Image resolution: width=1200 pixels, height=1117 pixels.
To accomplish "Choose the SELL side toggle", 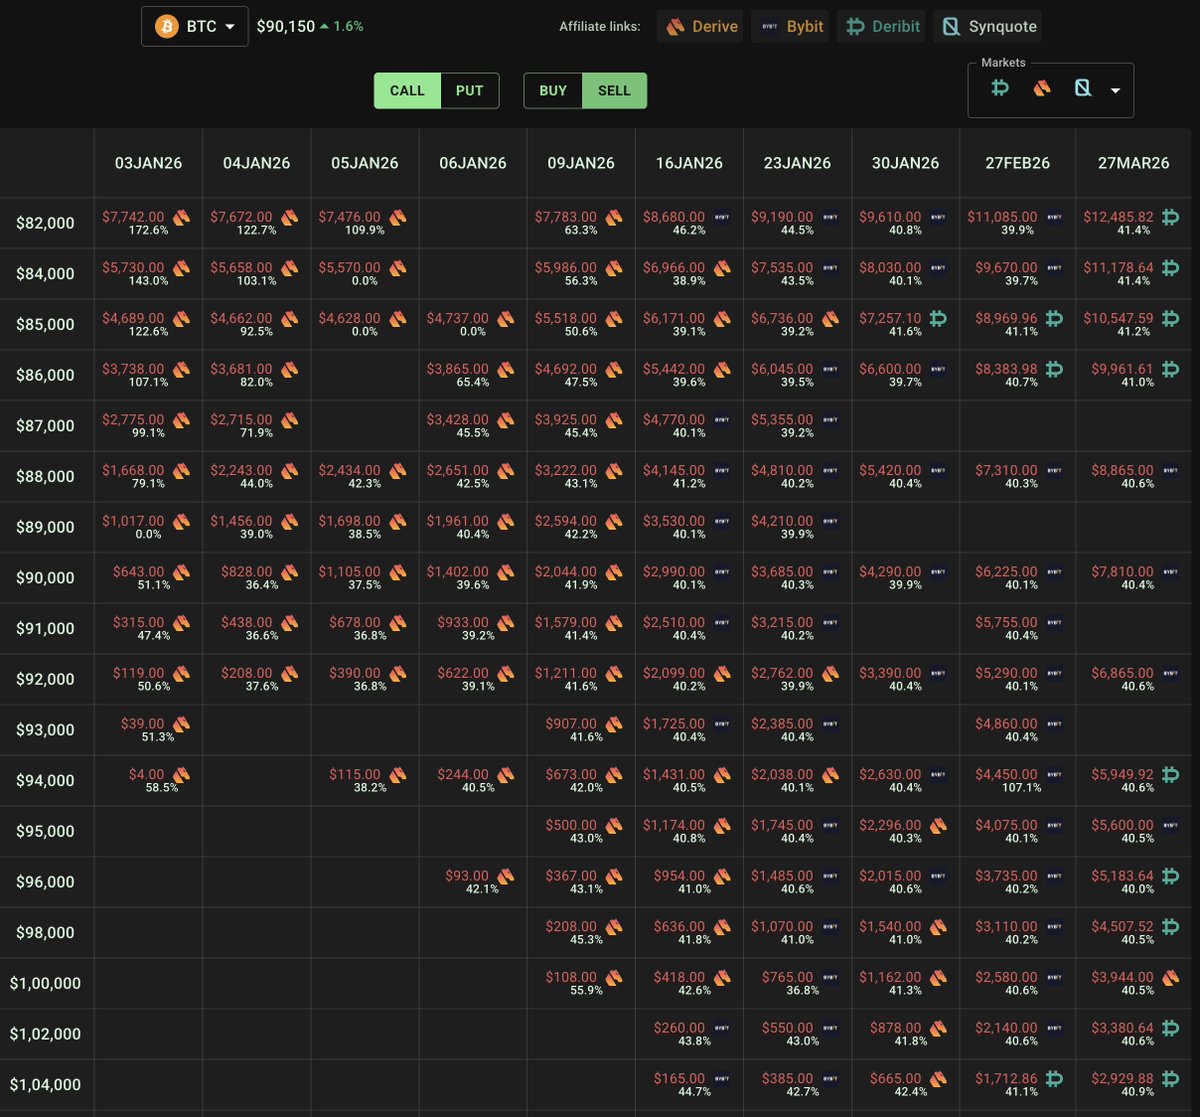I will coord(614,90).
